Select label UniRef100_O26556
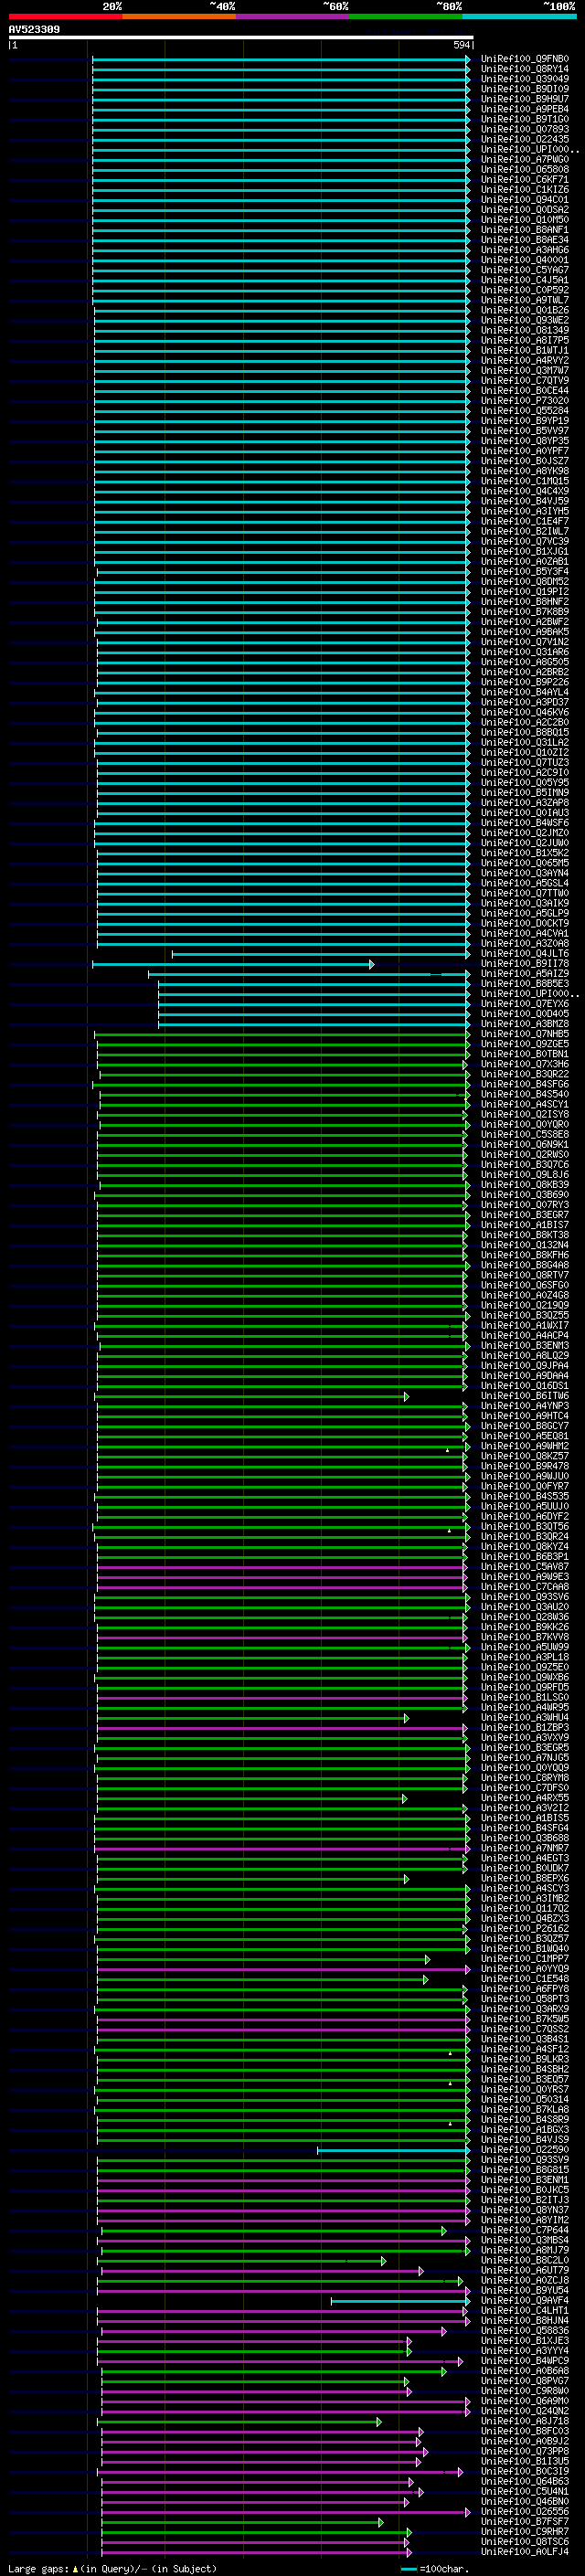This screenshot has width=585, height=2576. 525,2511
